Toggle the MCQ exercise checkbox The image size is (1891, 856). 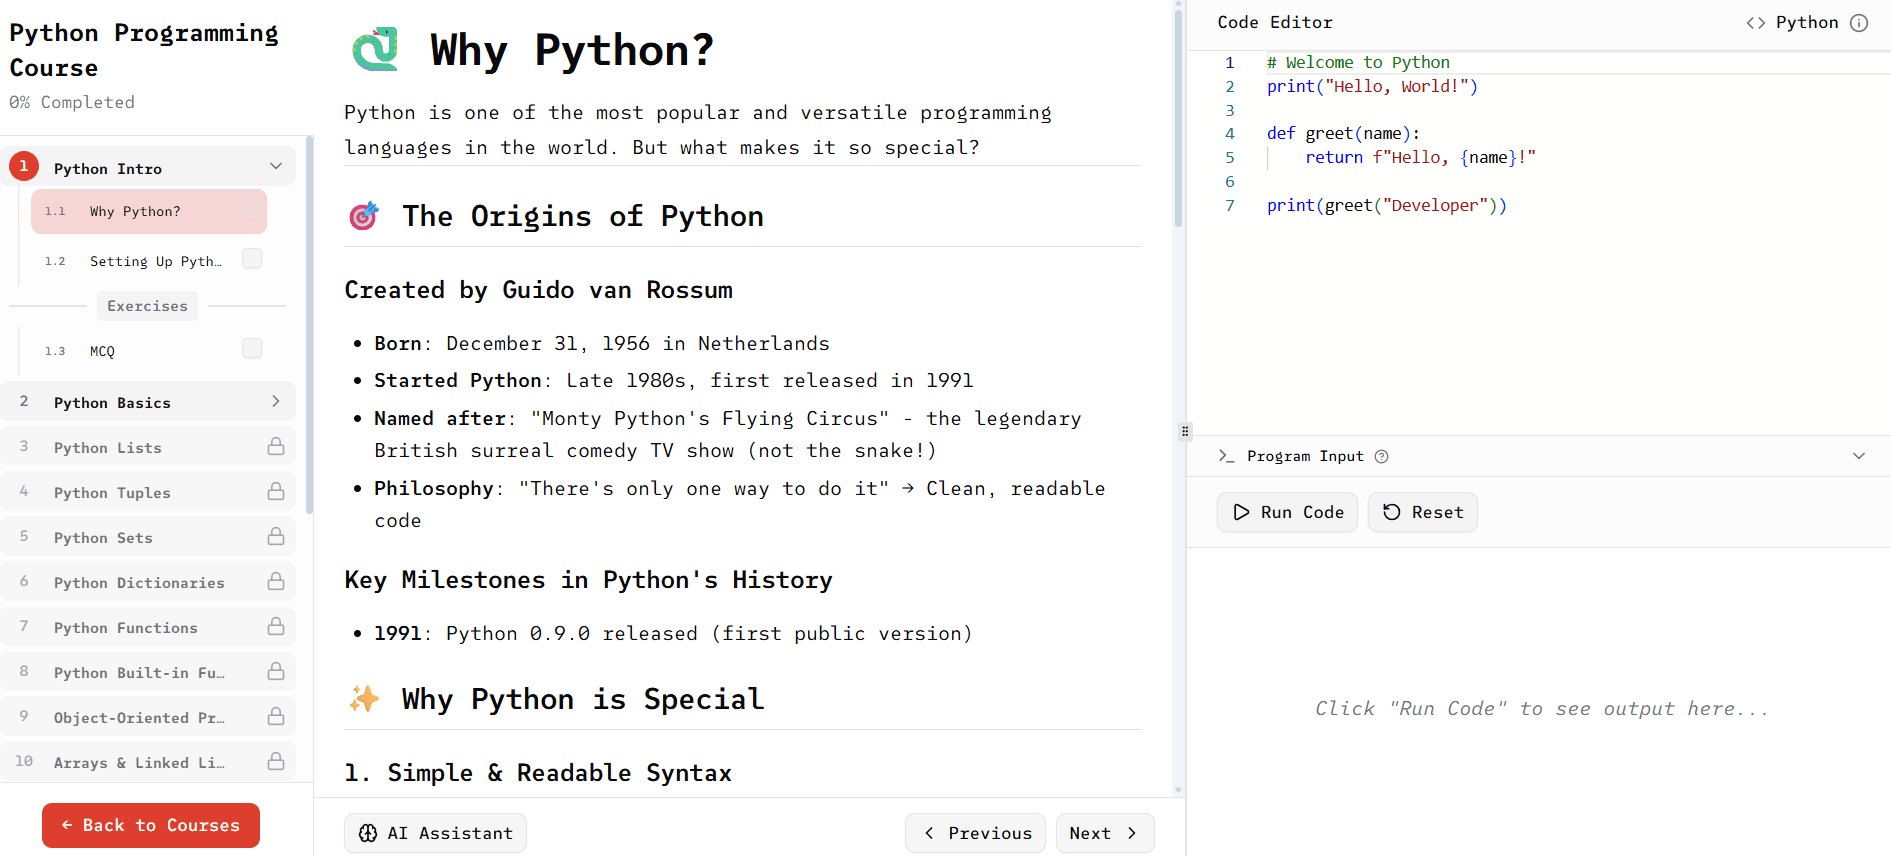pyautogui.click(x=252, y=349)
